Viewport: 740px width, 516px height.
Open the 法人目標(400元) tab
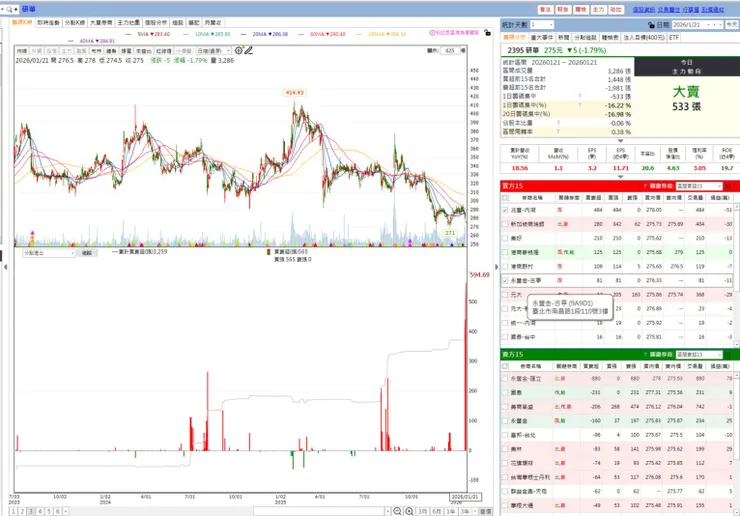(644, 37)
